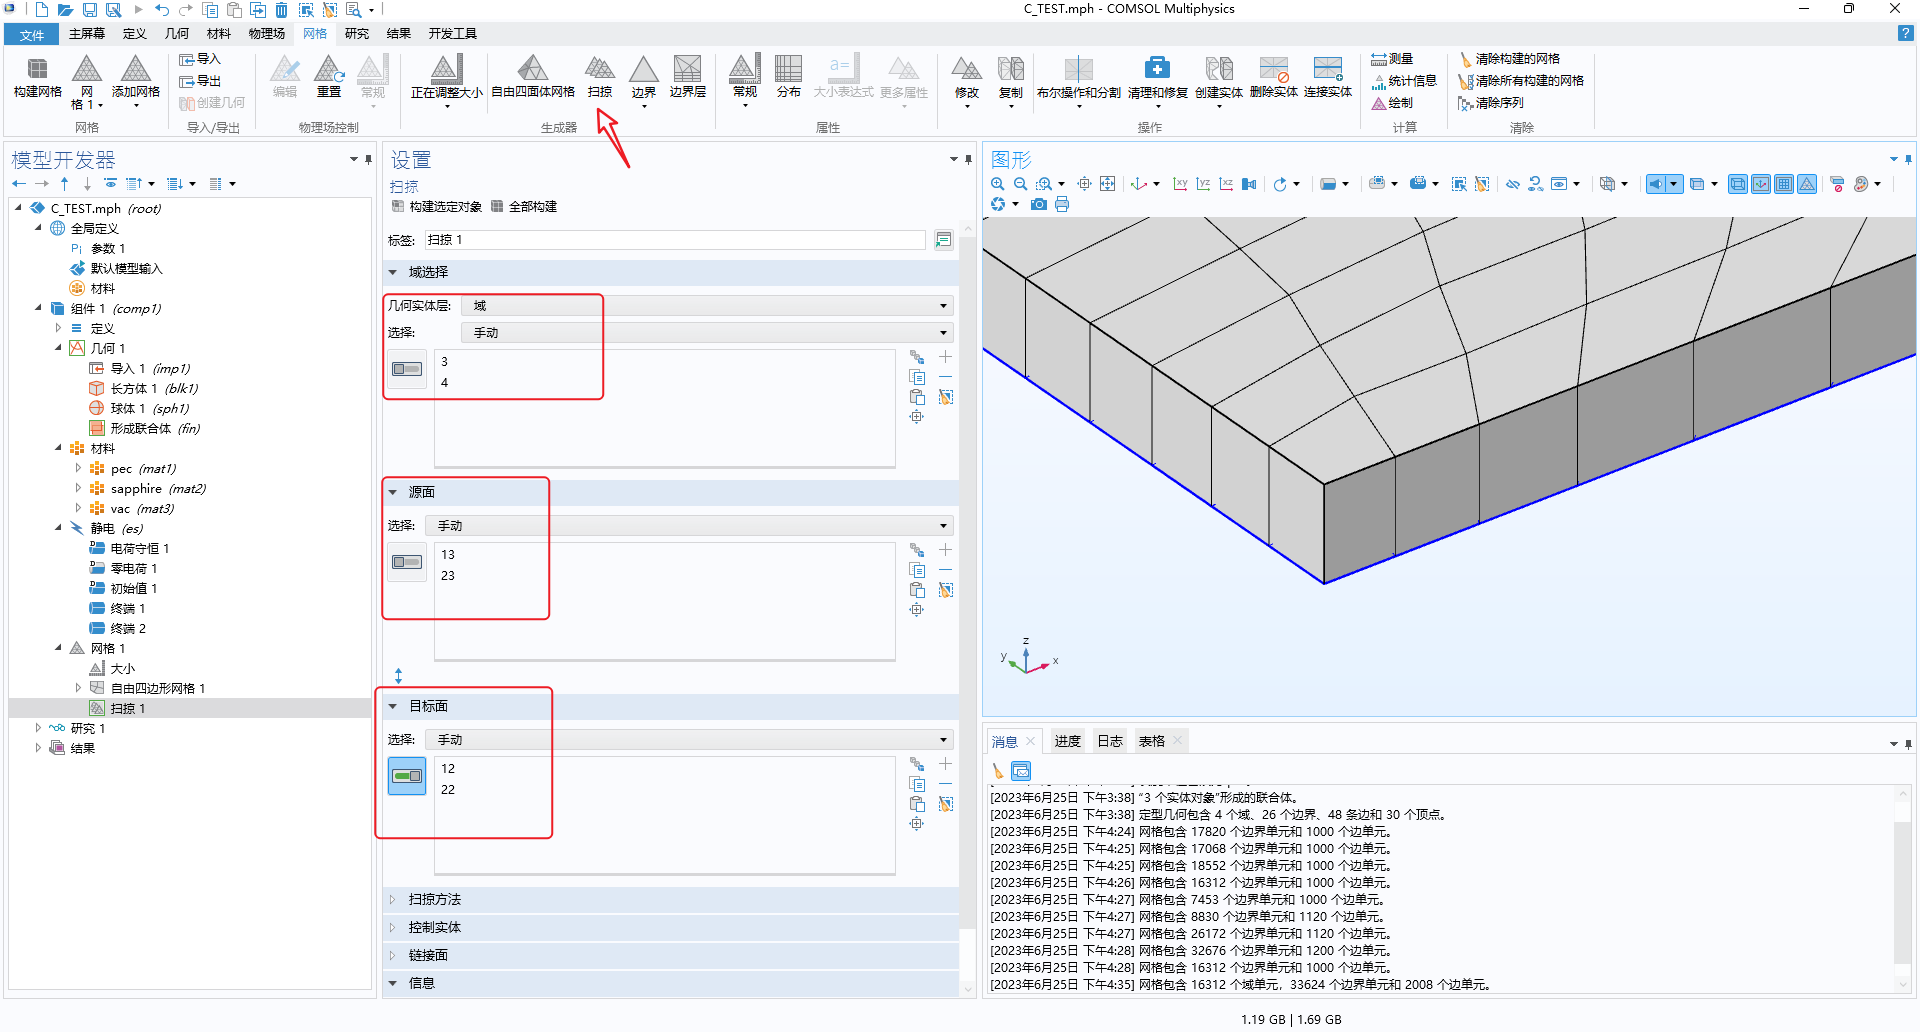Expand the Study 1 (研究 1) tree node
The height and width of the screenshot is (1032, 1920).
[38, 728]
